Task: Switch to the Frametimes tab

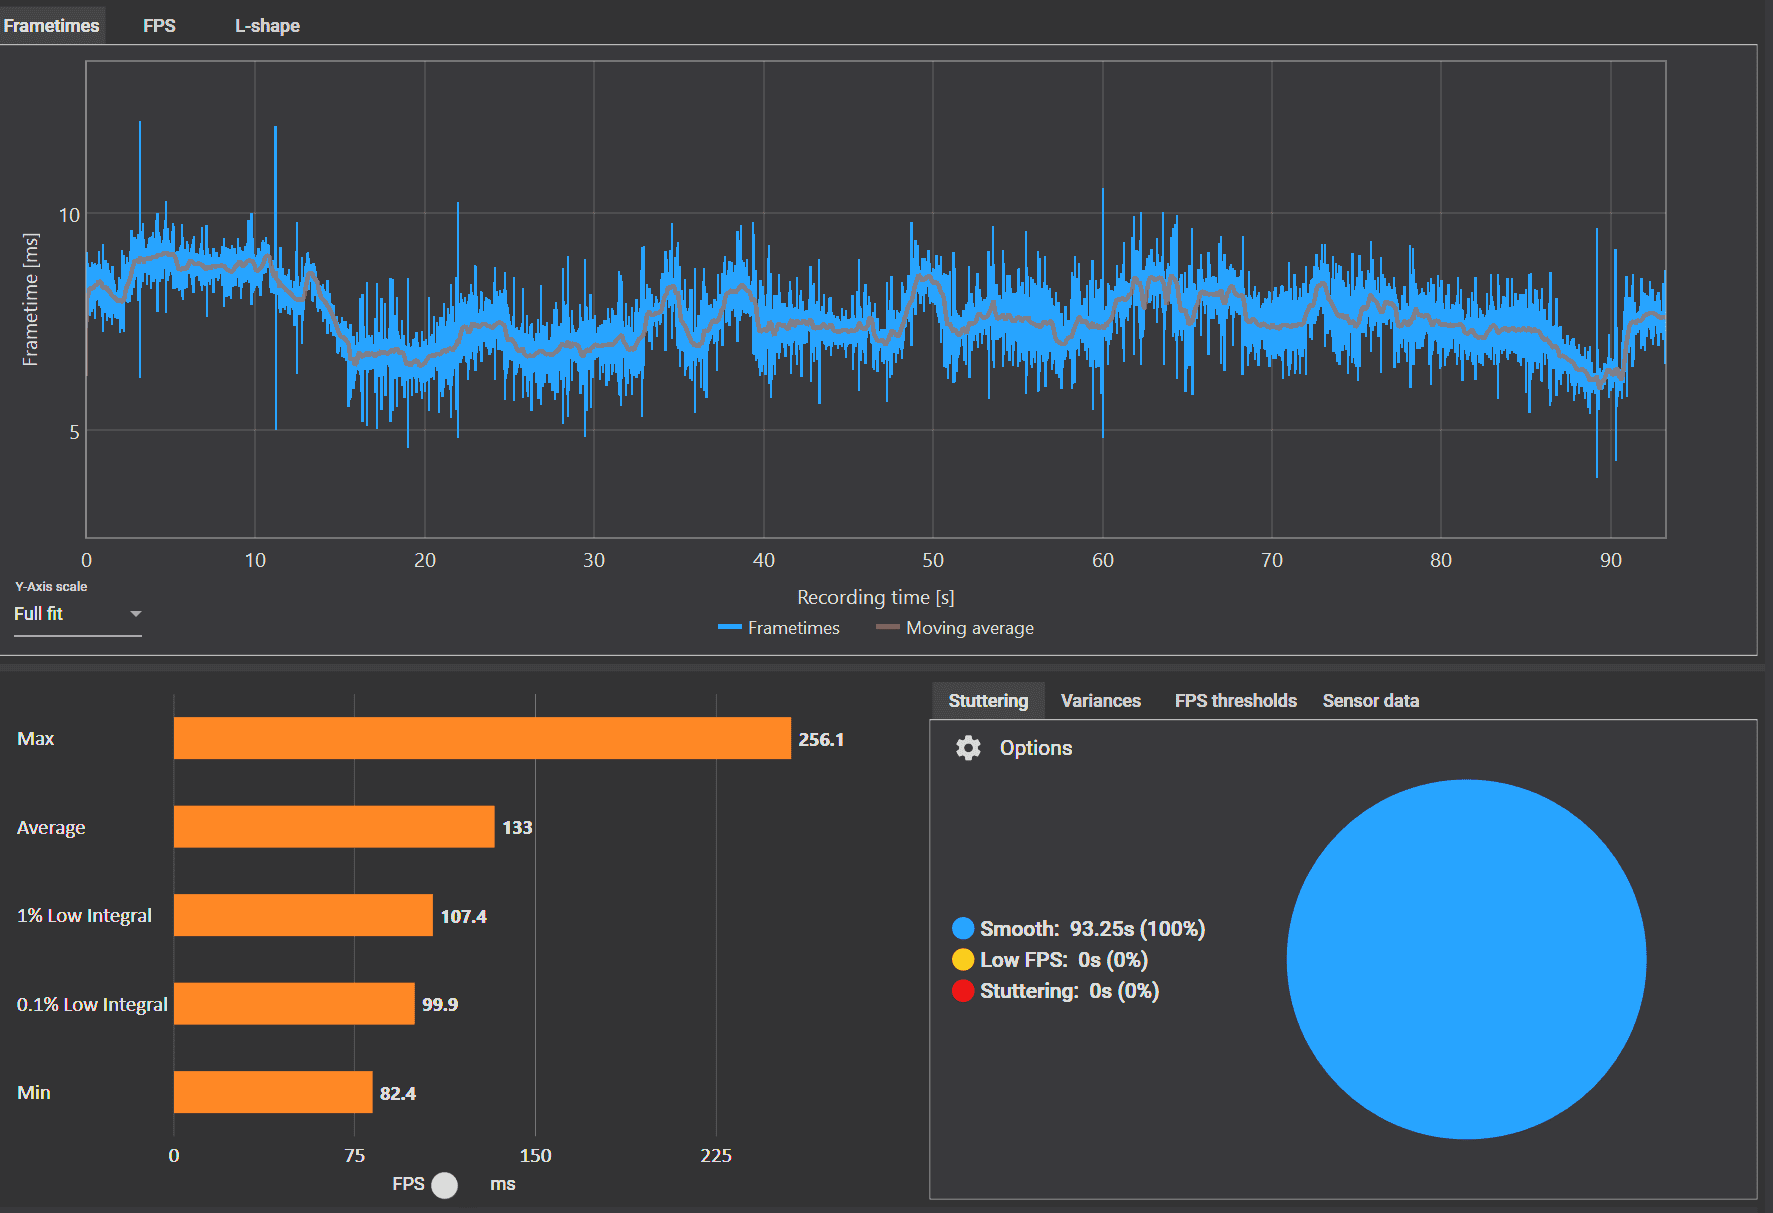Action: coord(52,25)
